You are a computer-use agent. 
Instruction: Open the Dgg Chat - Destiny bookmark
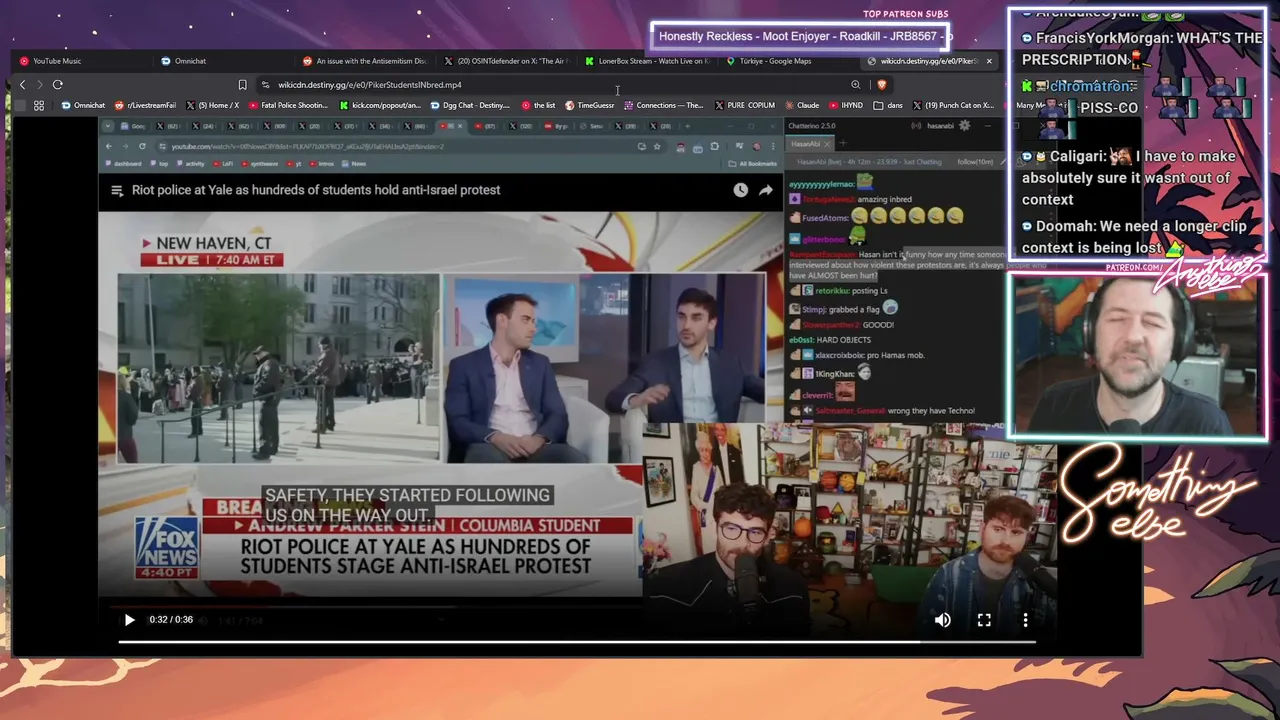470,105
